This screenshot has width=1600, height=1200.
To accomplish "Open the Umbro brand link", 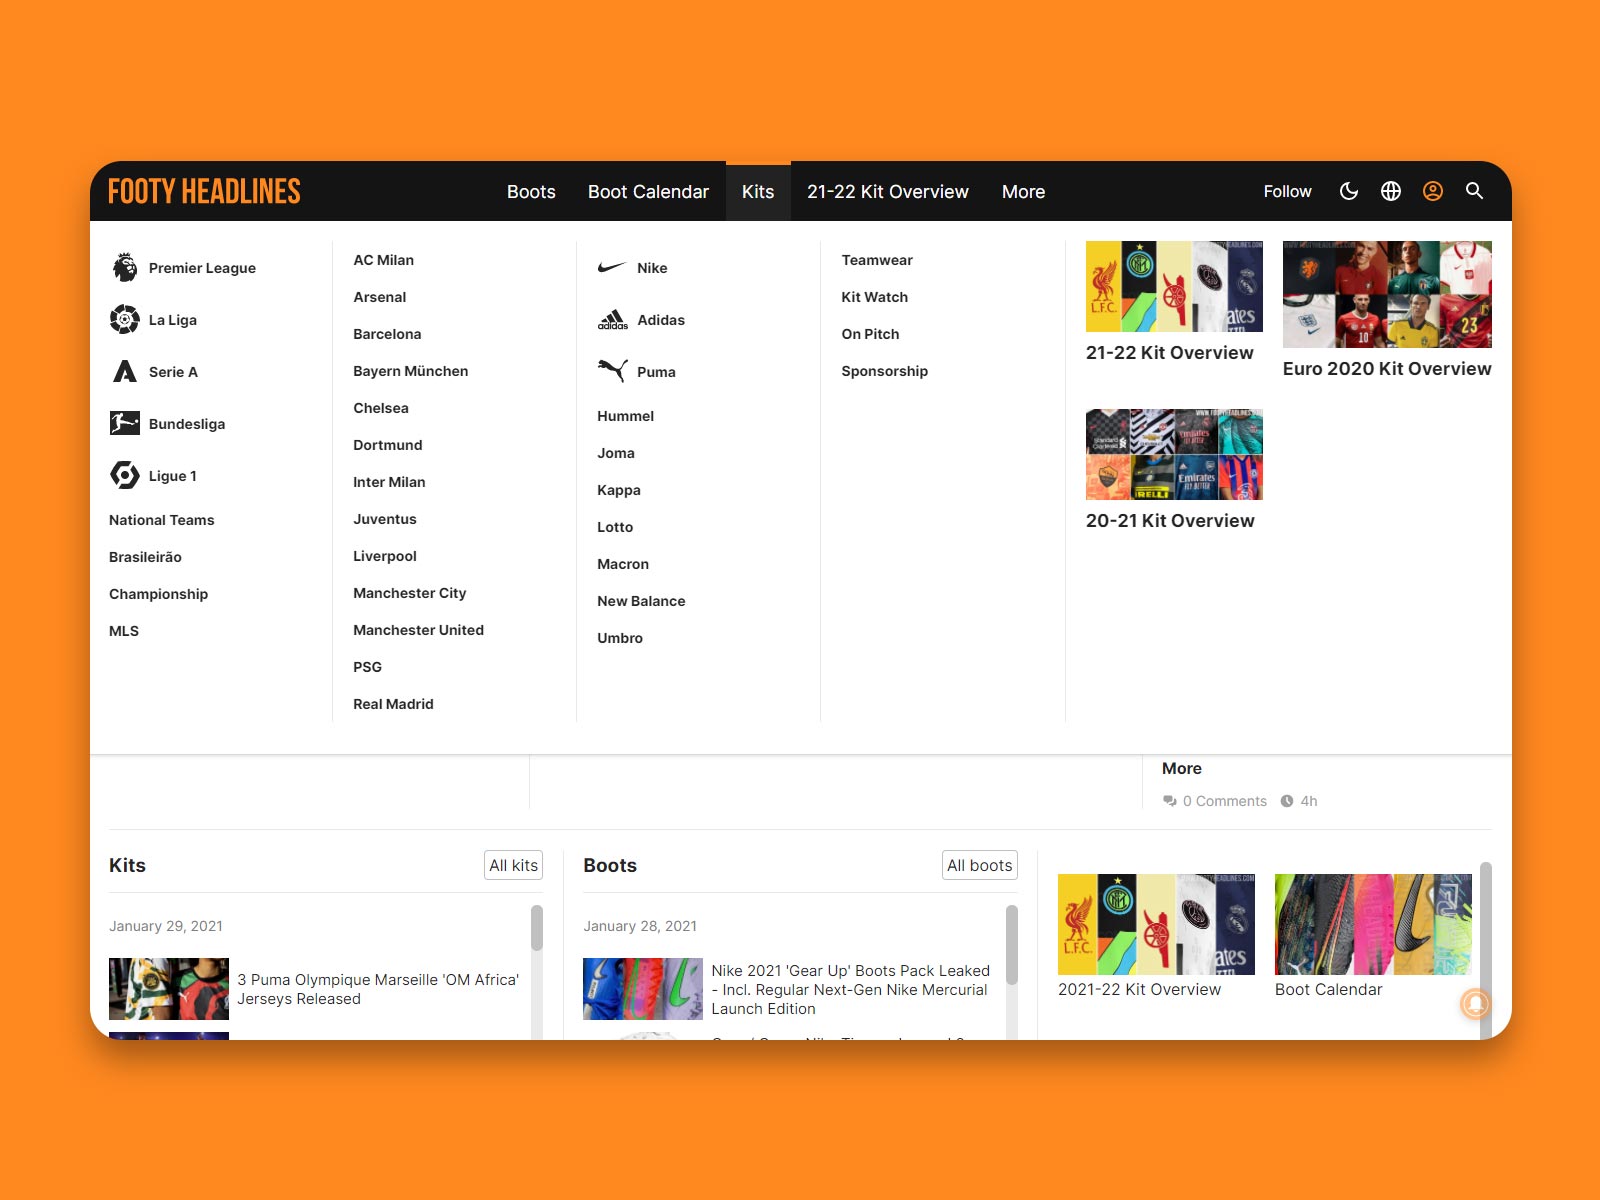I will pos(620,638).
